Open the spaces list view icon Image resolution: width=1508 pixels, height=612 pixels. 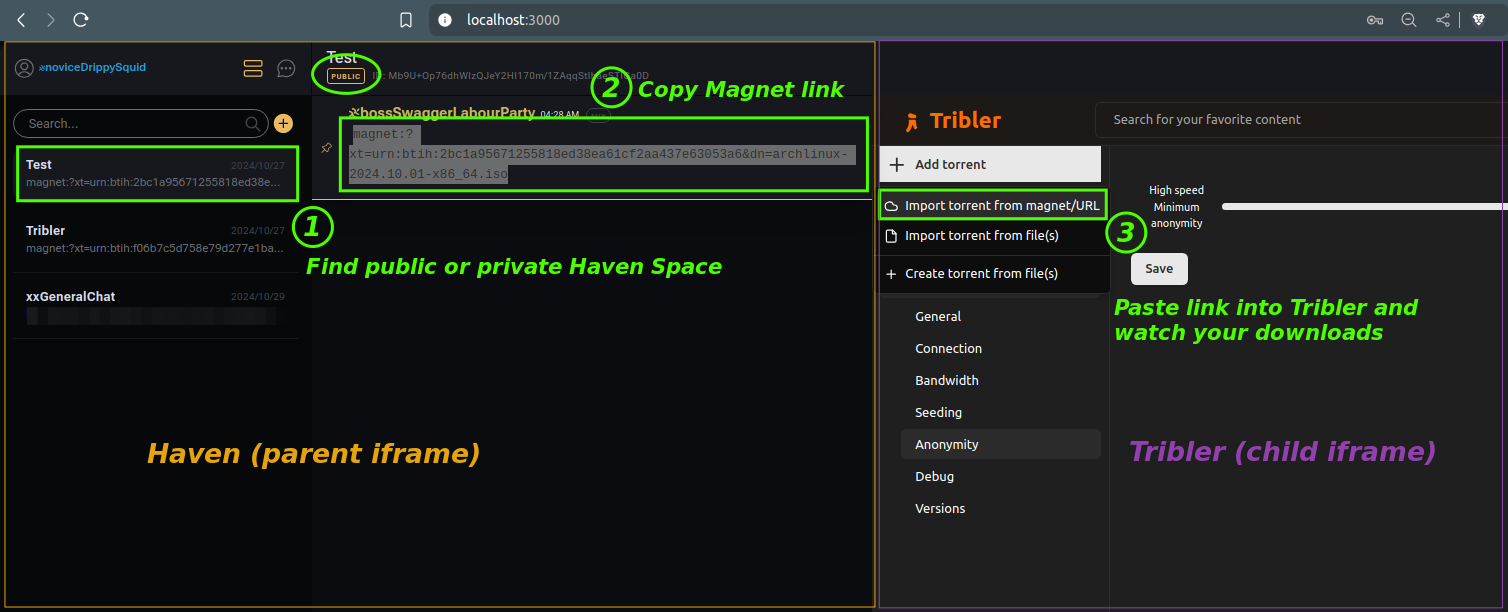pyautogui.click(x=253, y=68)
